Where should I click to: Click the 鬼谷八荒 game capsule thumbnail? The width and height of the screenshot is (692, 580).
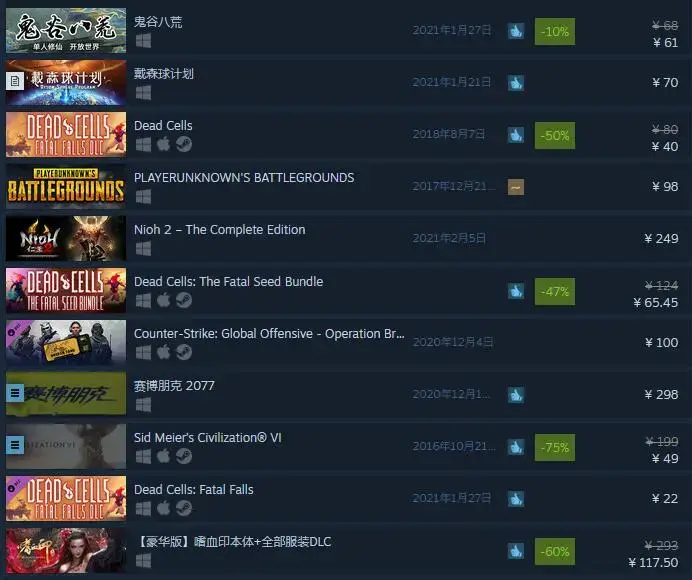pos(66,30)
